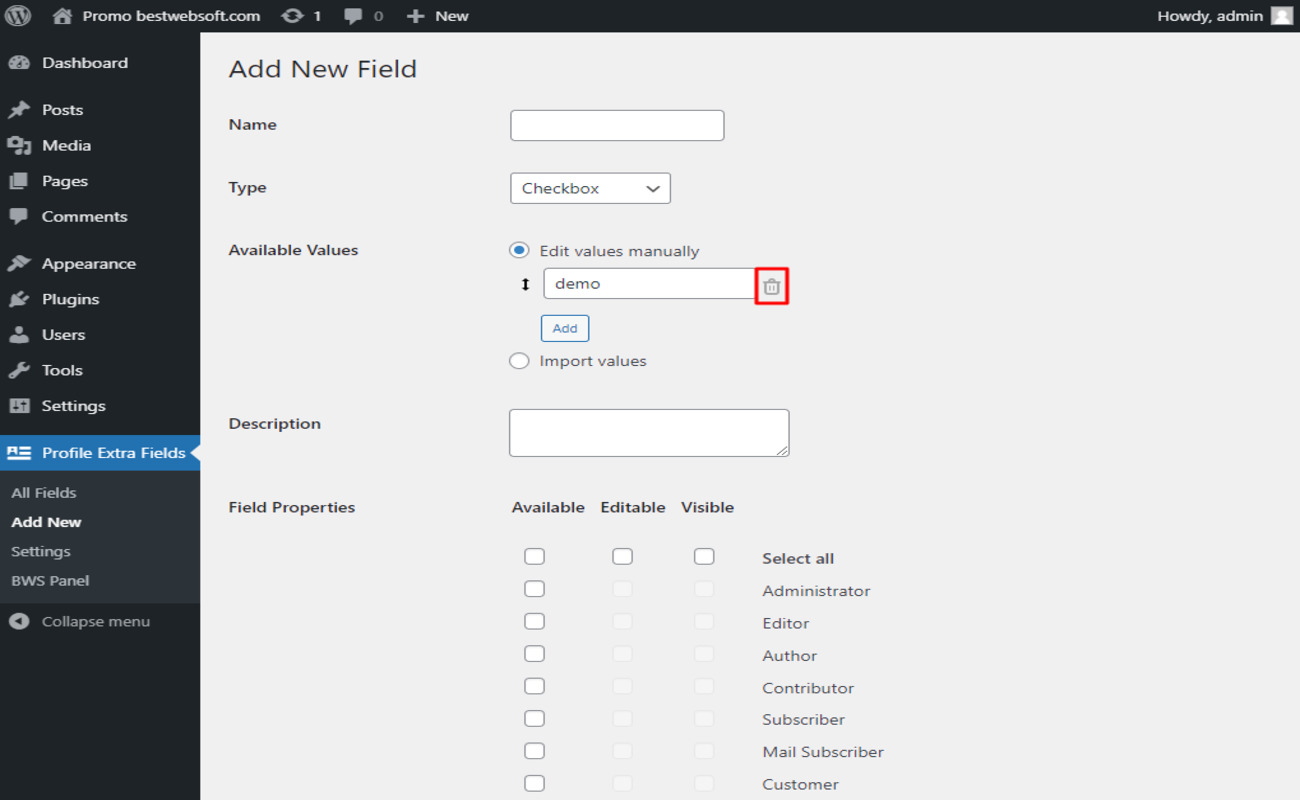The width and height of the screenshot is (1300, 800).
Task: Select Edit values manually radio button
Action: (519, 250)
